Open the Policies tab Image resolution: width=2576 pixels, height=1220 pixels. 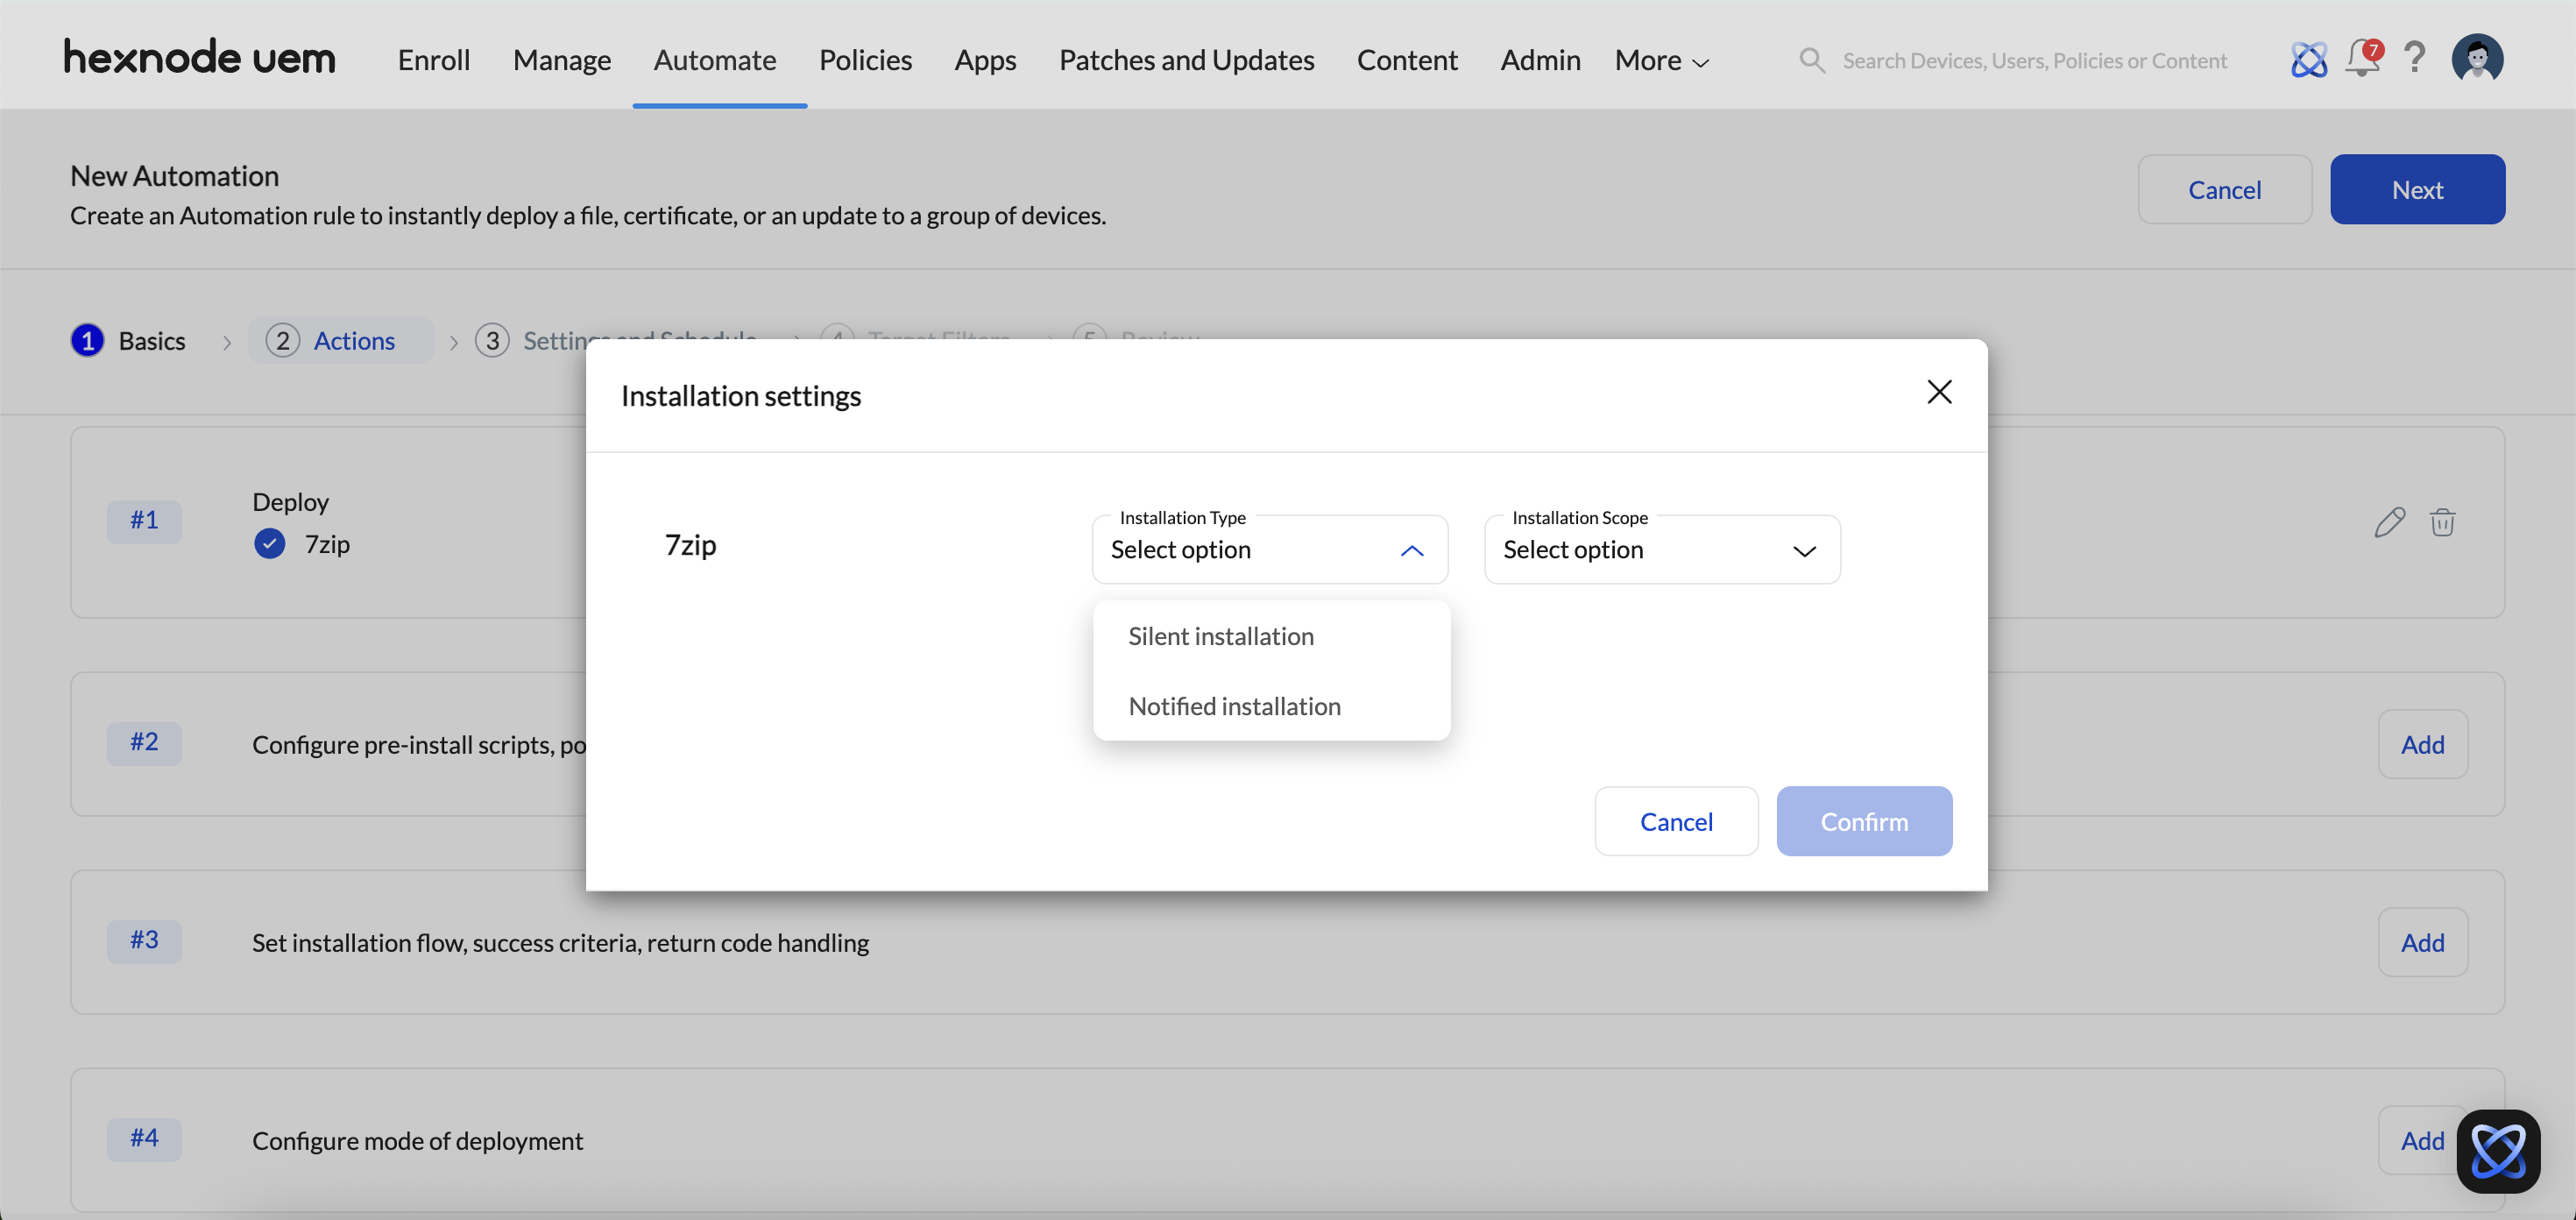click(x=865, y=60)
